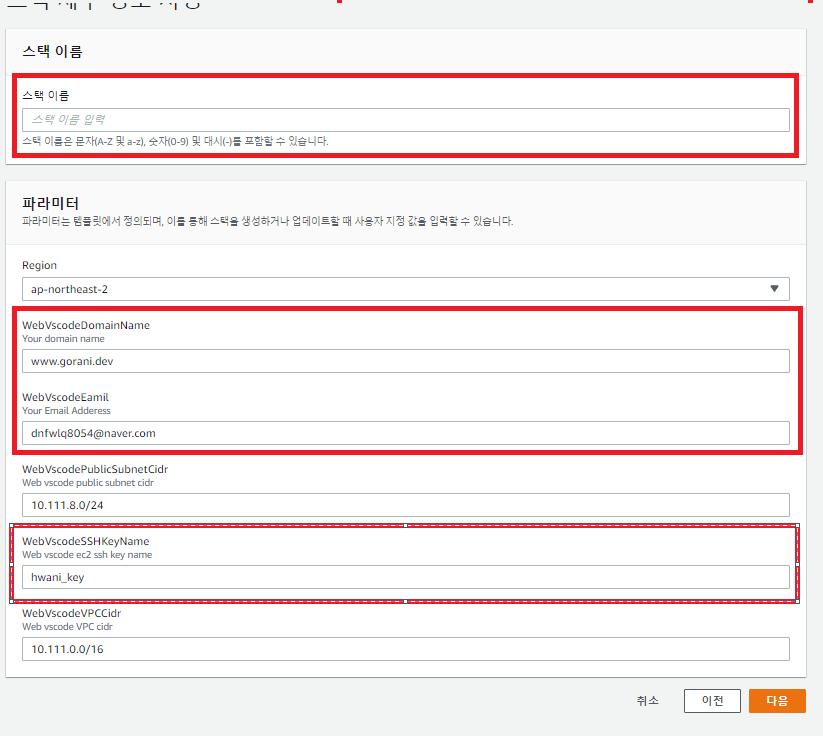Click the large 스택 이름 panel heading
Screen dimensions: 823x736
tap(52, 51)
